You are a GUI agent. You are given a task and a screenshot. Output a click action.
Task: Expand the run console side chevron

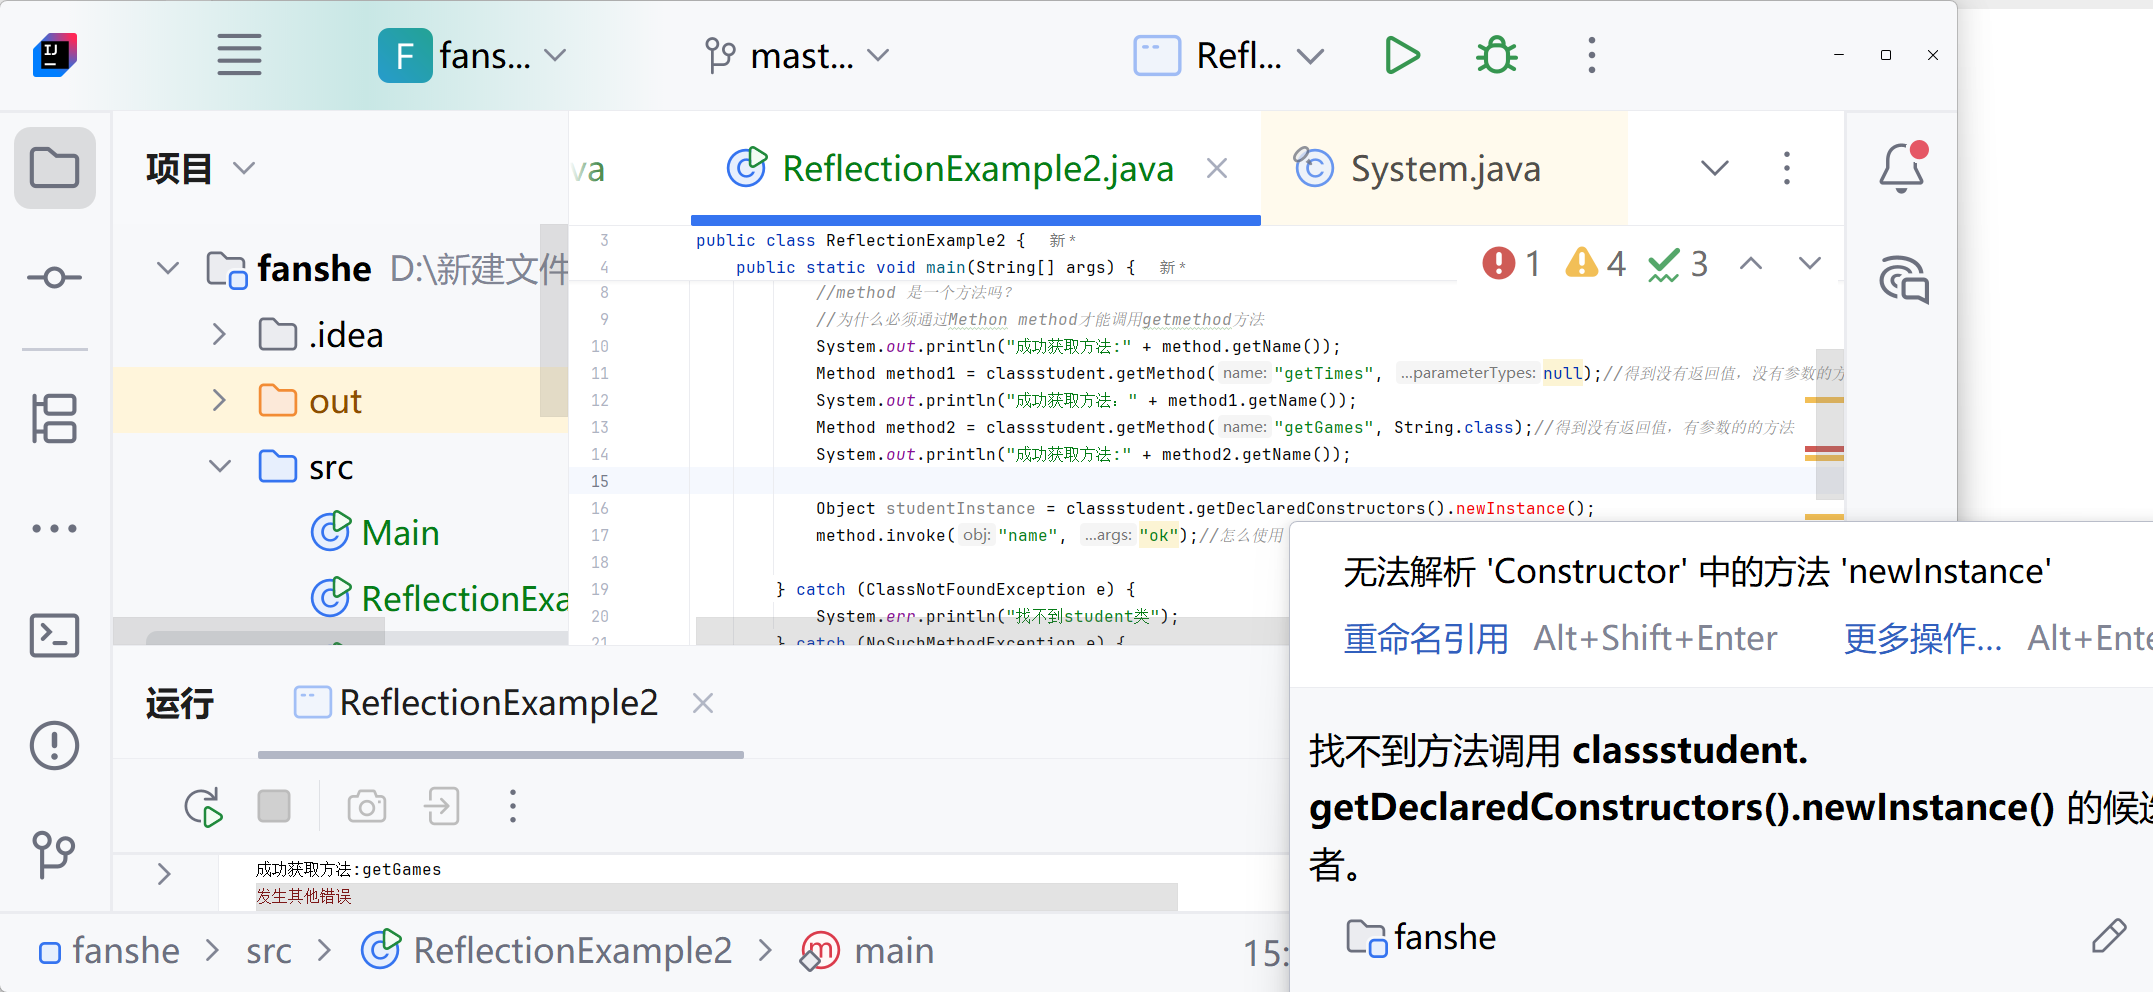pos(164,874)
